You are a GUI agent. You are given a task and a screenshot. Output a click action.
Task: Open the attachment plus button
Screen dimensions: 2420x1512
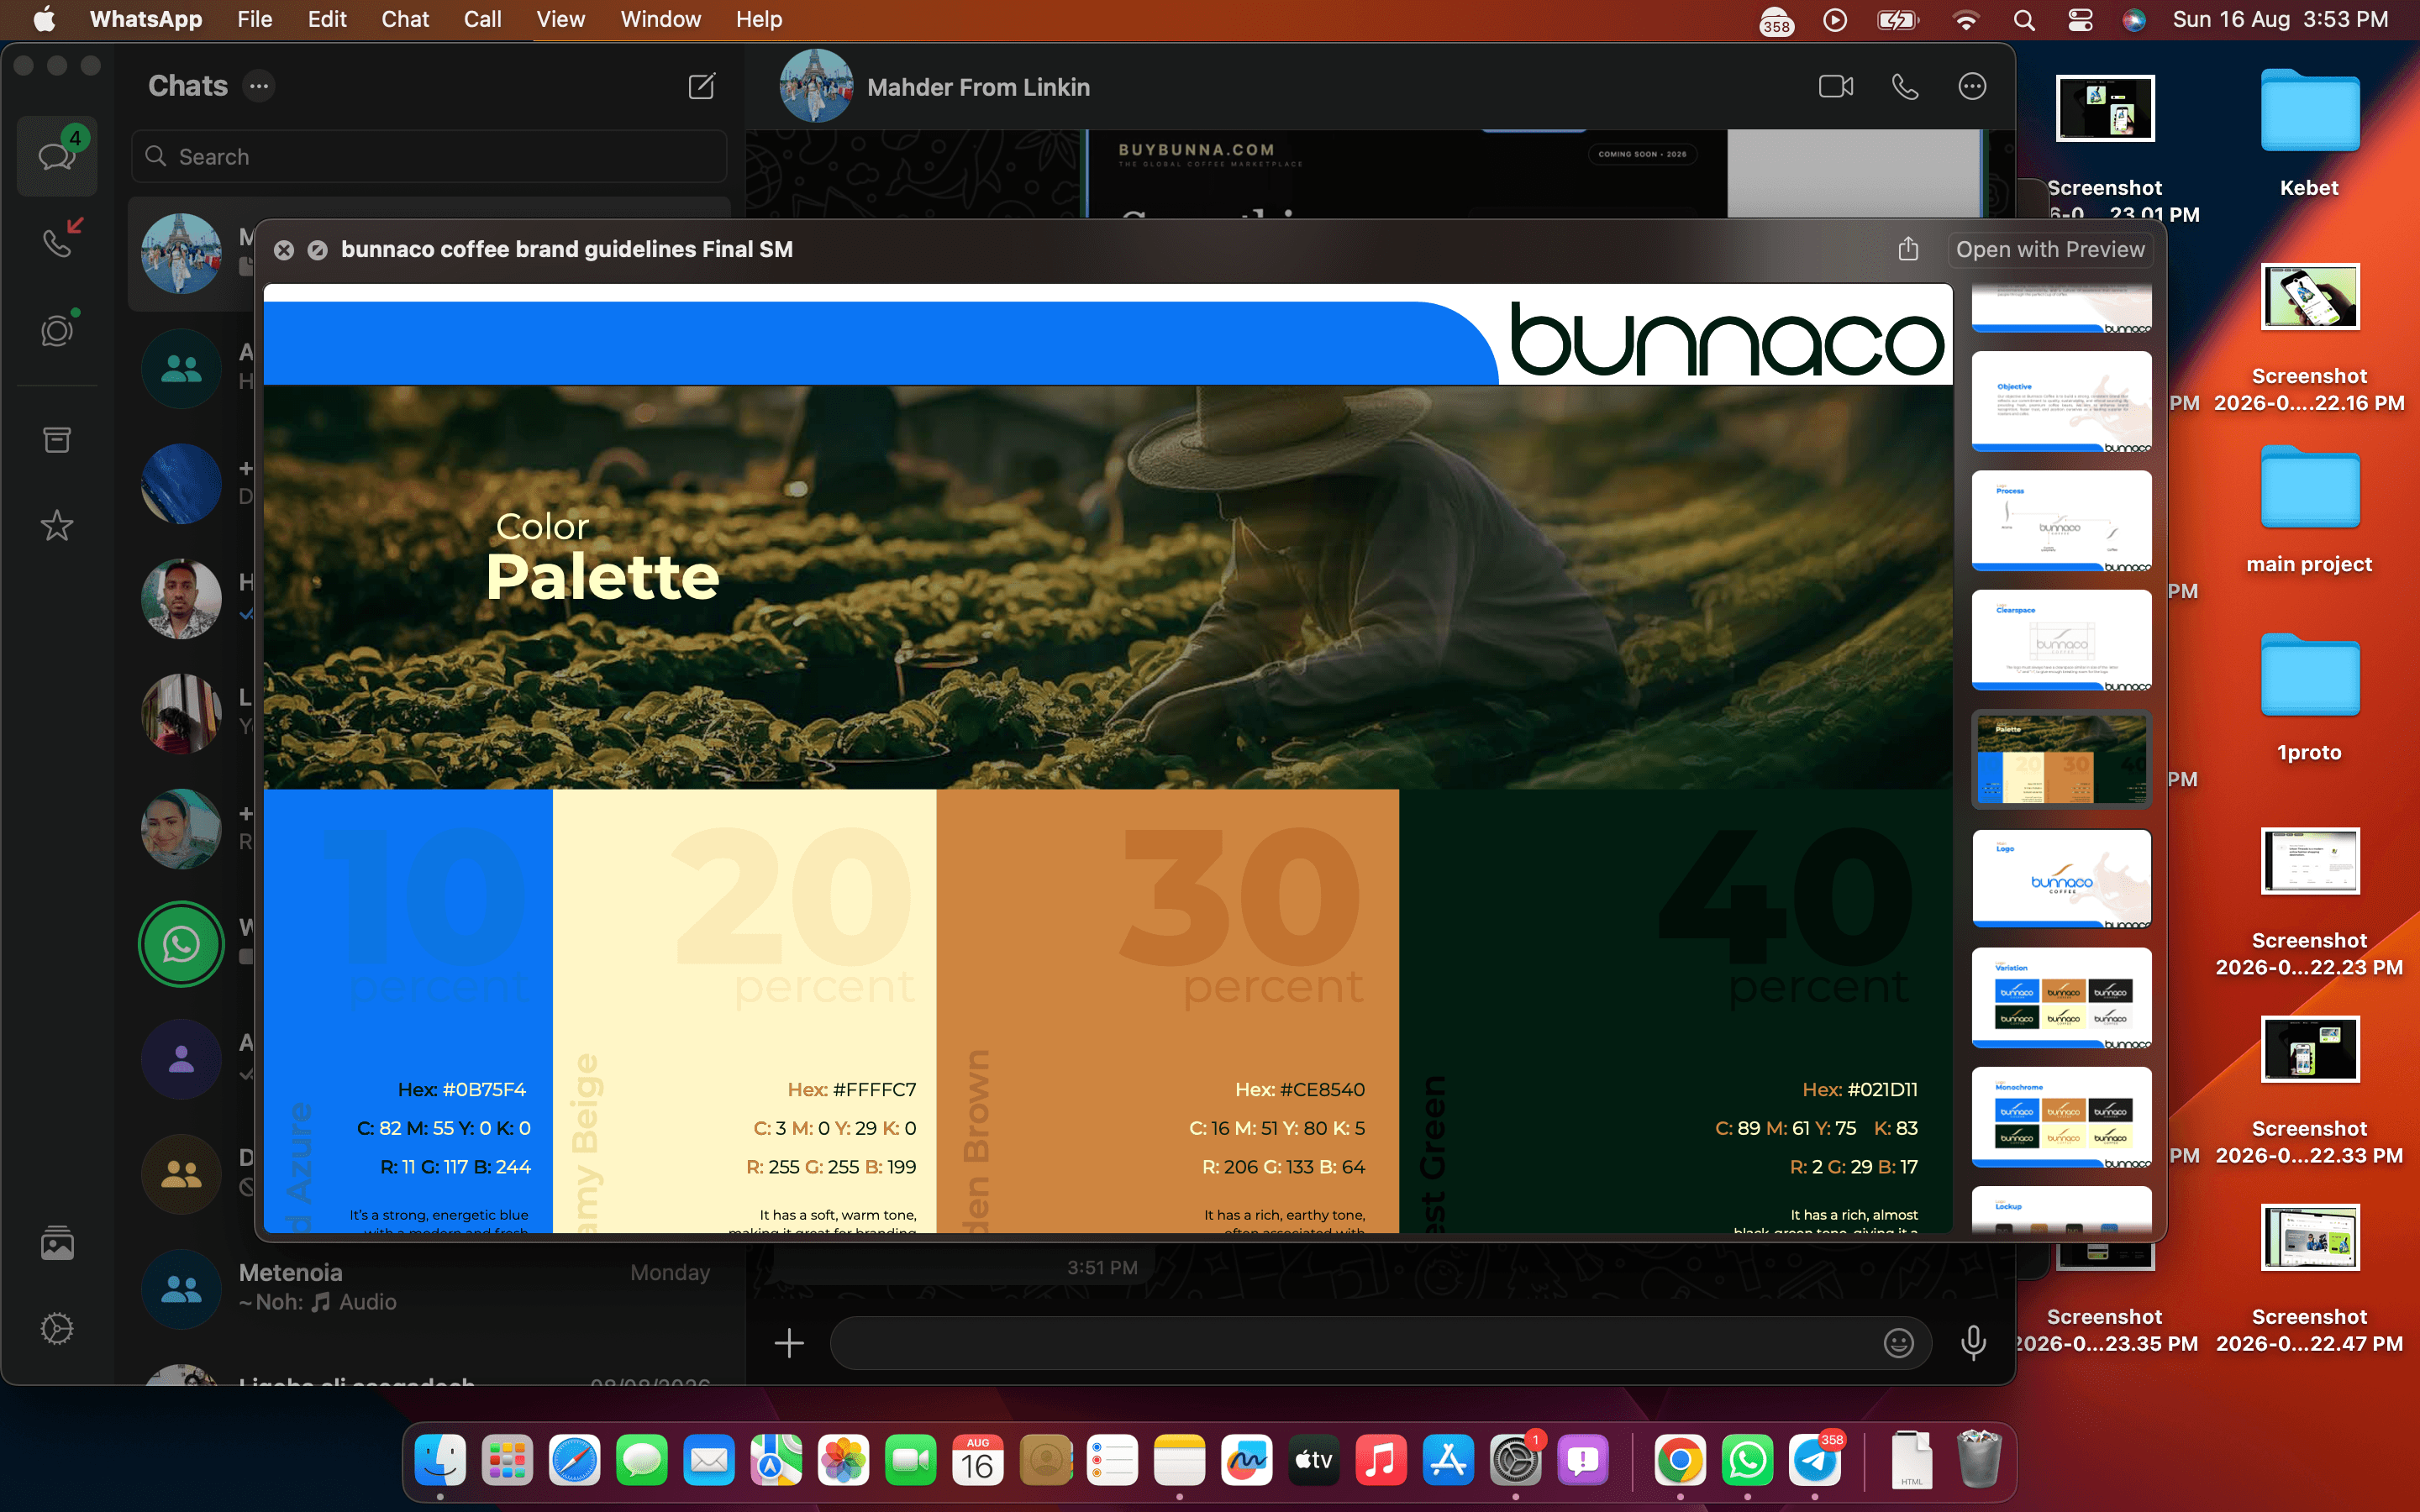click(x=789, y=1343)
